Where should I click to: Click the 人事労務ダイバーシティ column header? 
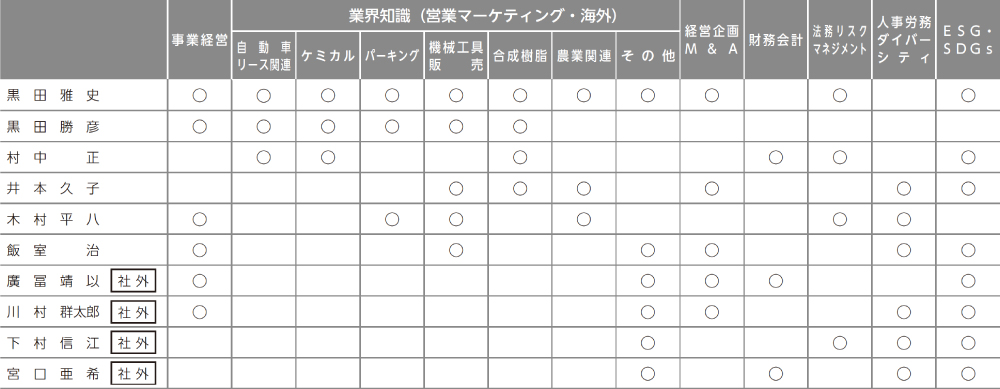[903, 40]
